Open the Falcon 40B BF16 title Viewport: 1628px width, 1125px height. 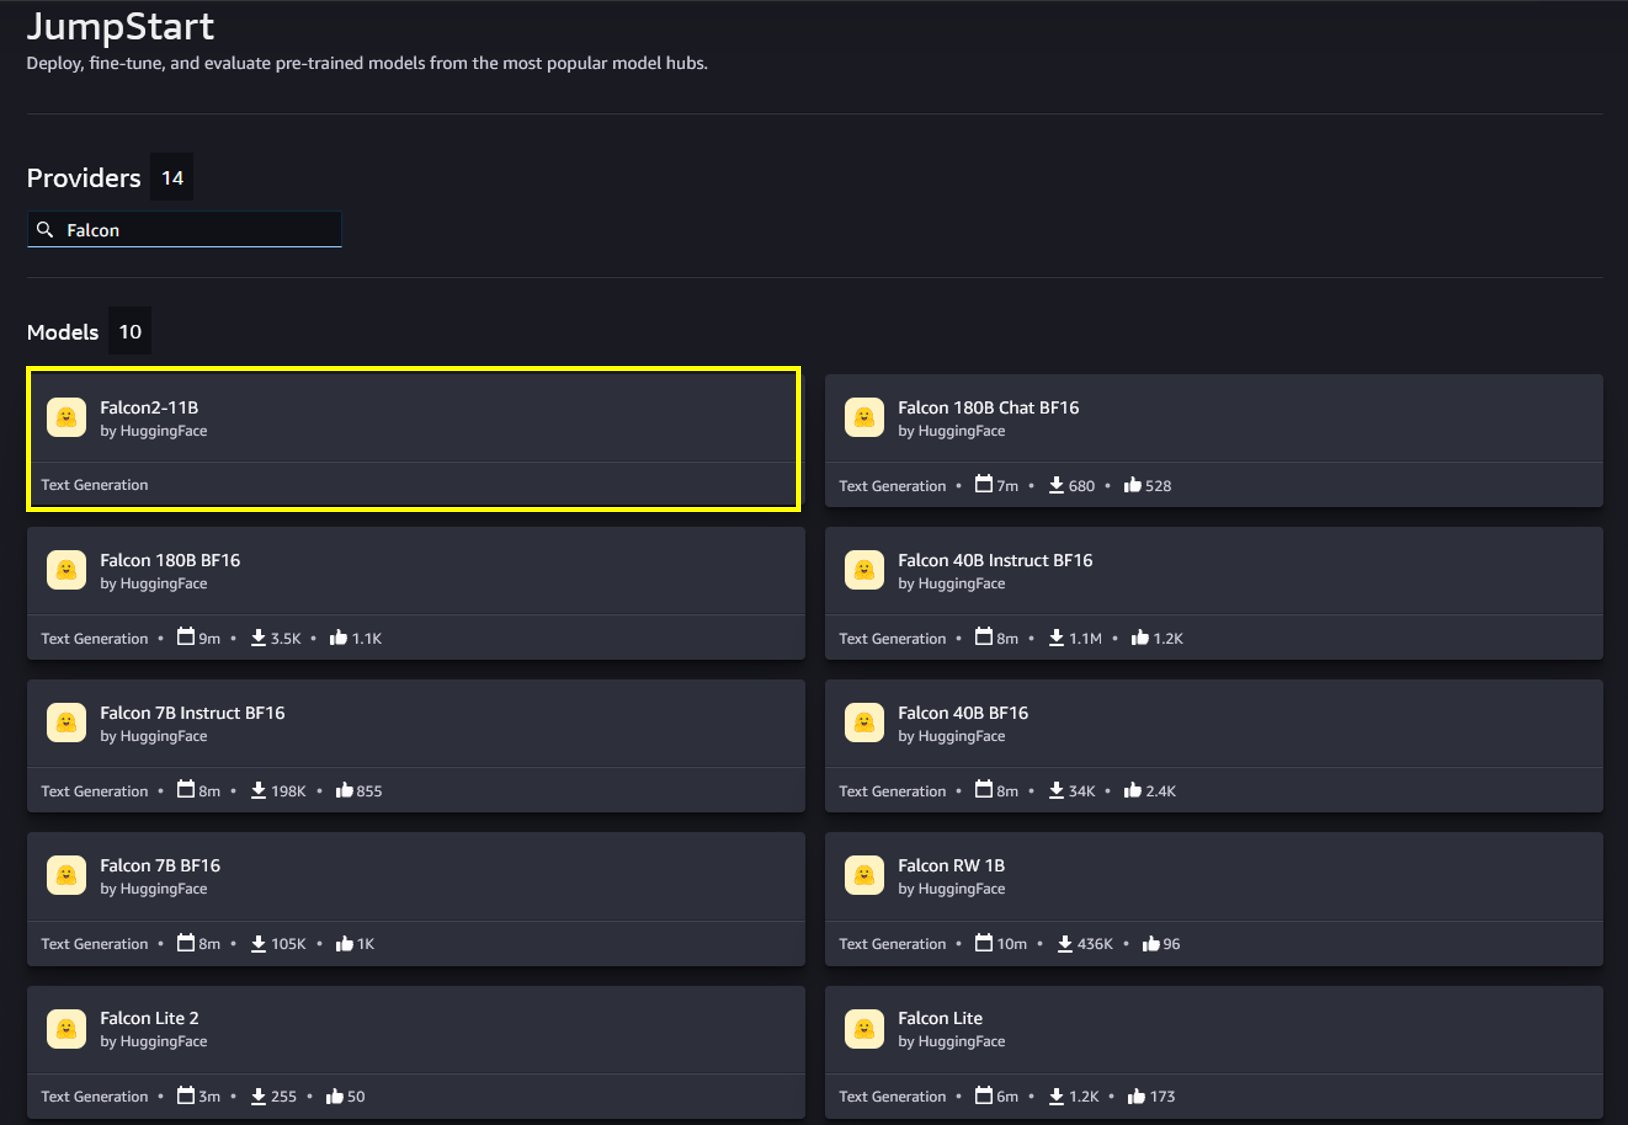(x=963, y=713)
